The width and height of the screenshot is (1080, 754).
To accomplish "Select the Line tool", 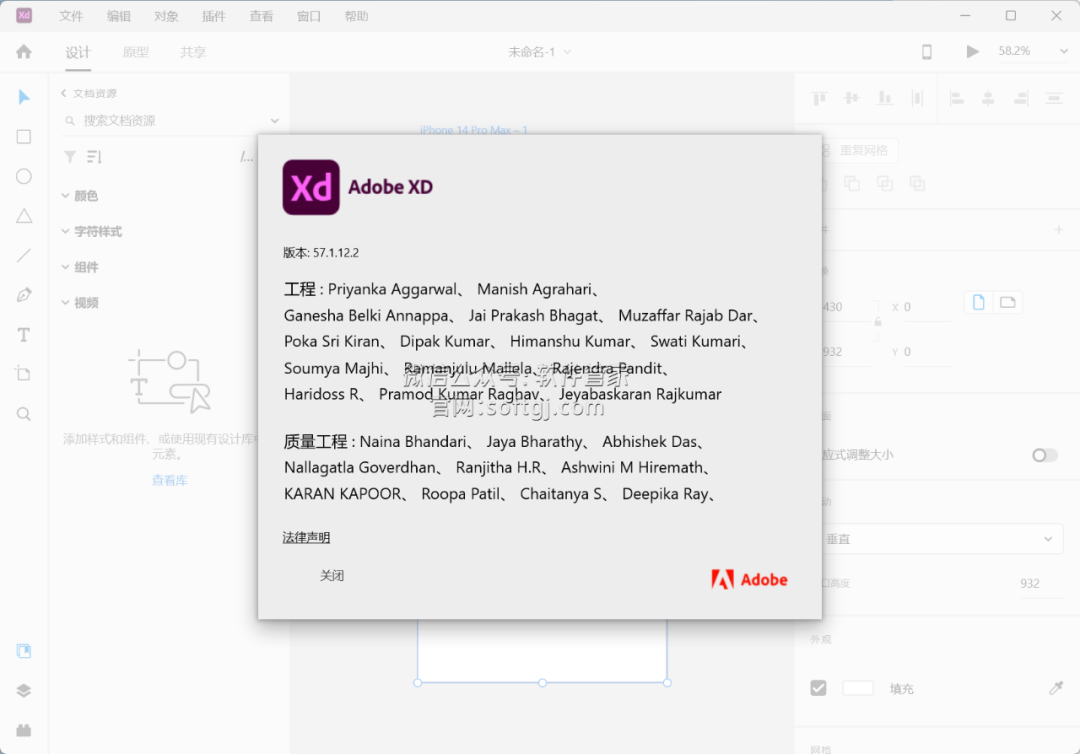I will (24, 255).
